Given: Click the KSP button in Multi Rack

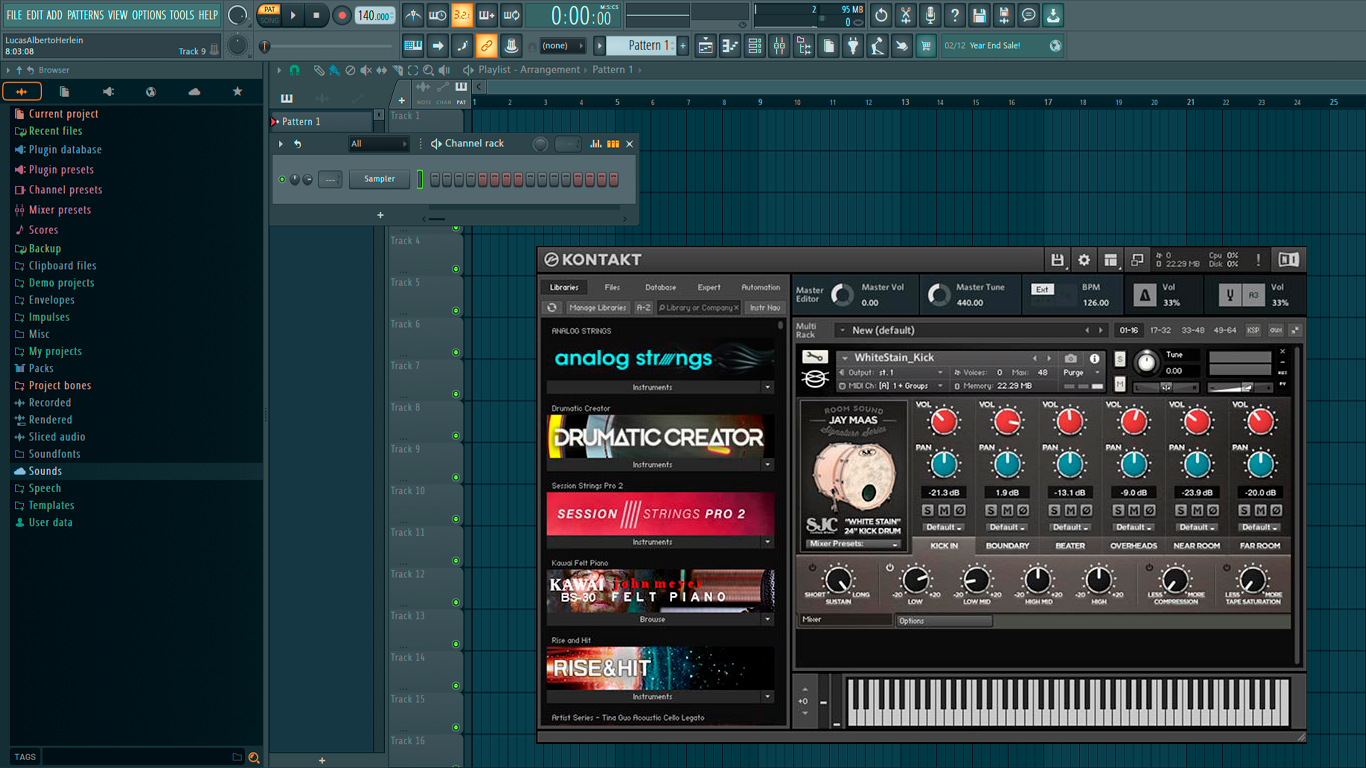Looking at the screenshot, I should pos(1253,330).
